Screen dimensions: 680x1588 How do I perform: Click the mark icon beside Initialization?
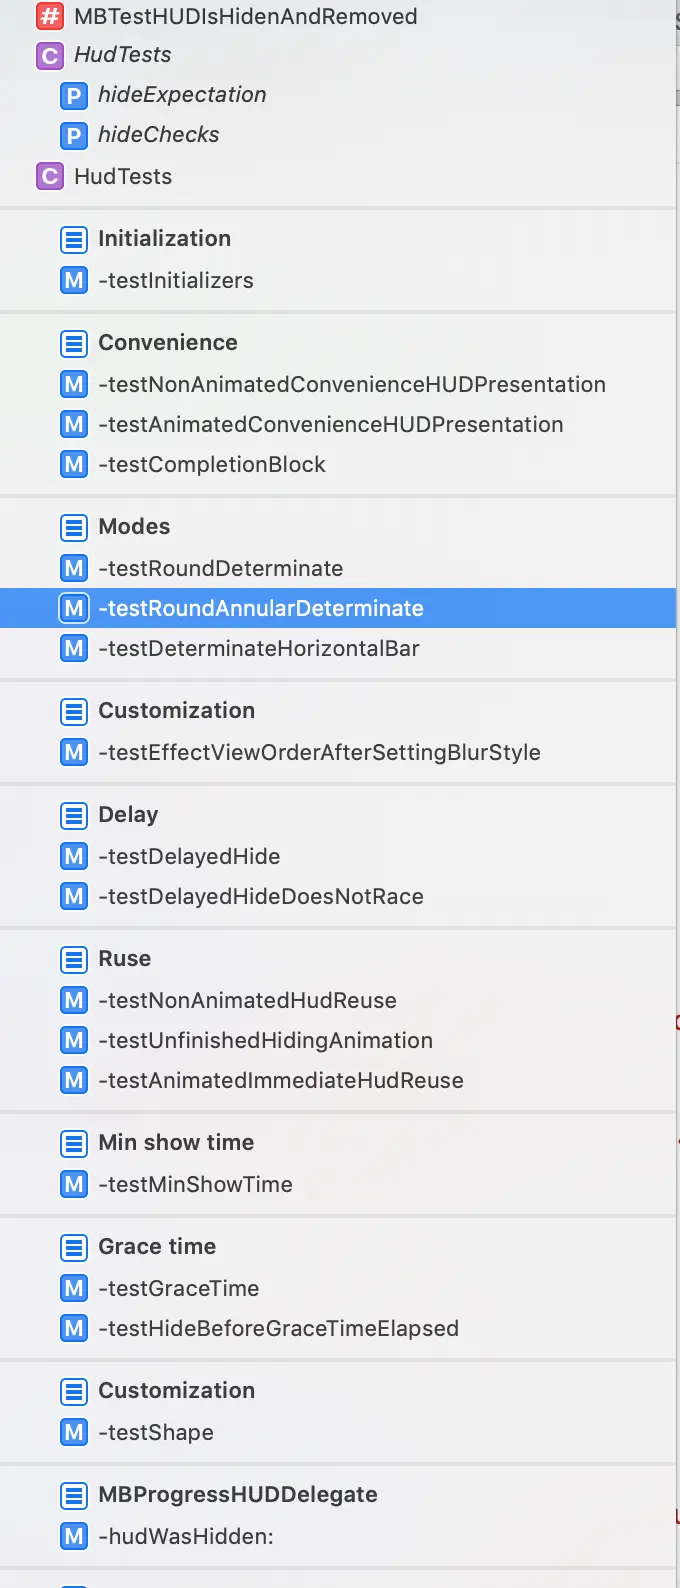pos(74,239)
